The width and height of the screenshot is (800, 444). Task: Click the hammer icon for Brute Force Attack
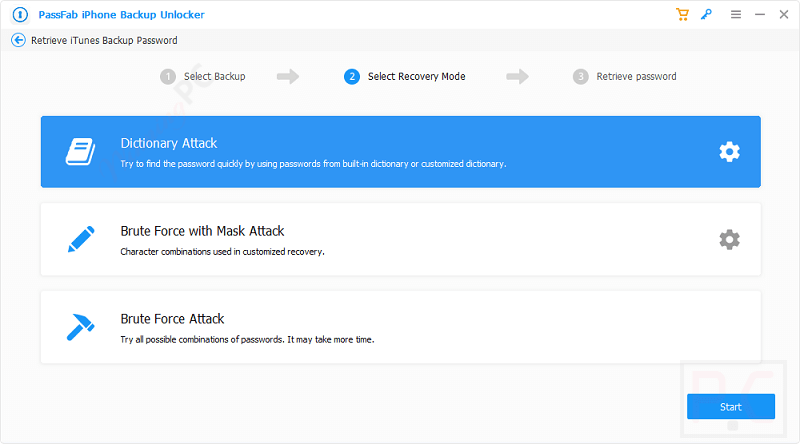[81, 327]
